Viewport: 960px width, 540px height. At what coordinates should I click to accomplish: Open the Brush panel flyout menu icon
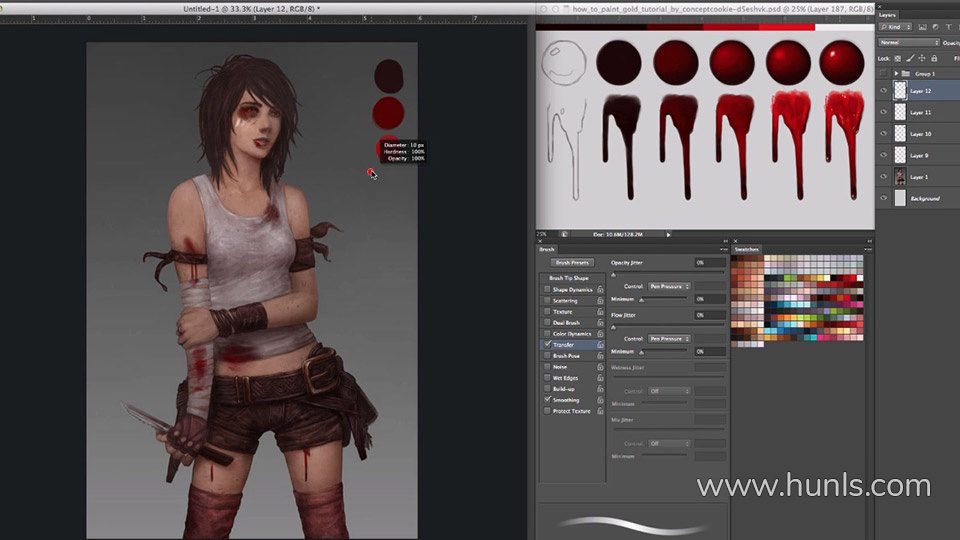[724, 249]
